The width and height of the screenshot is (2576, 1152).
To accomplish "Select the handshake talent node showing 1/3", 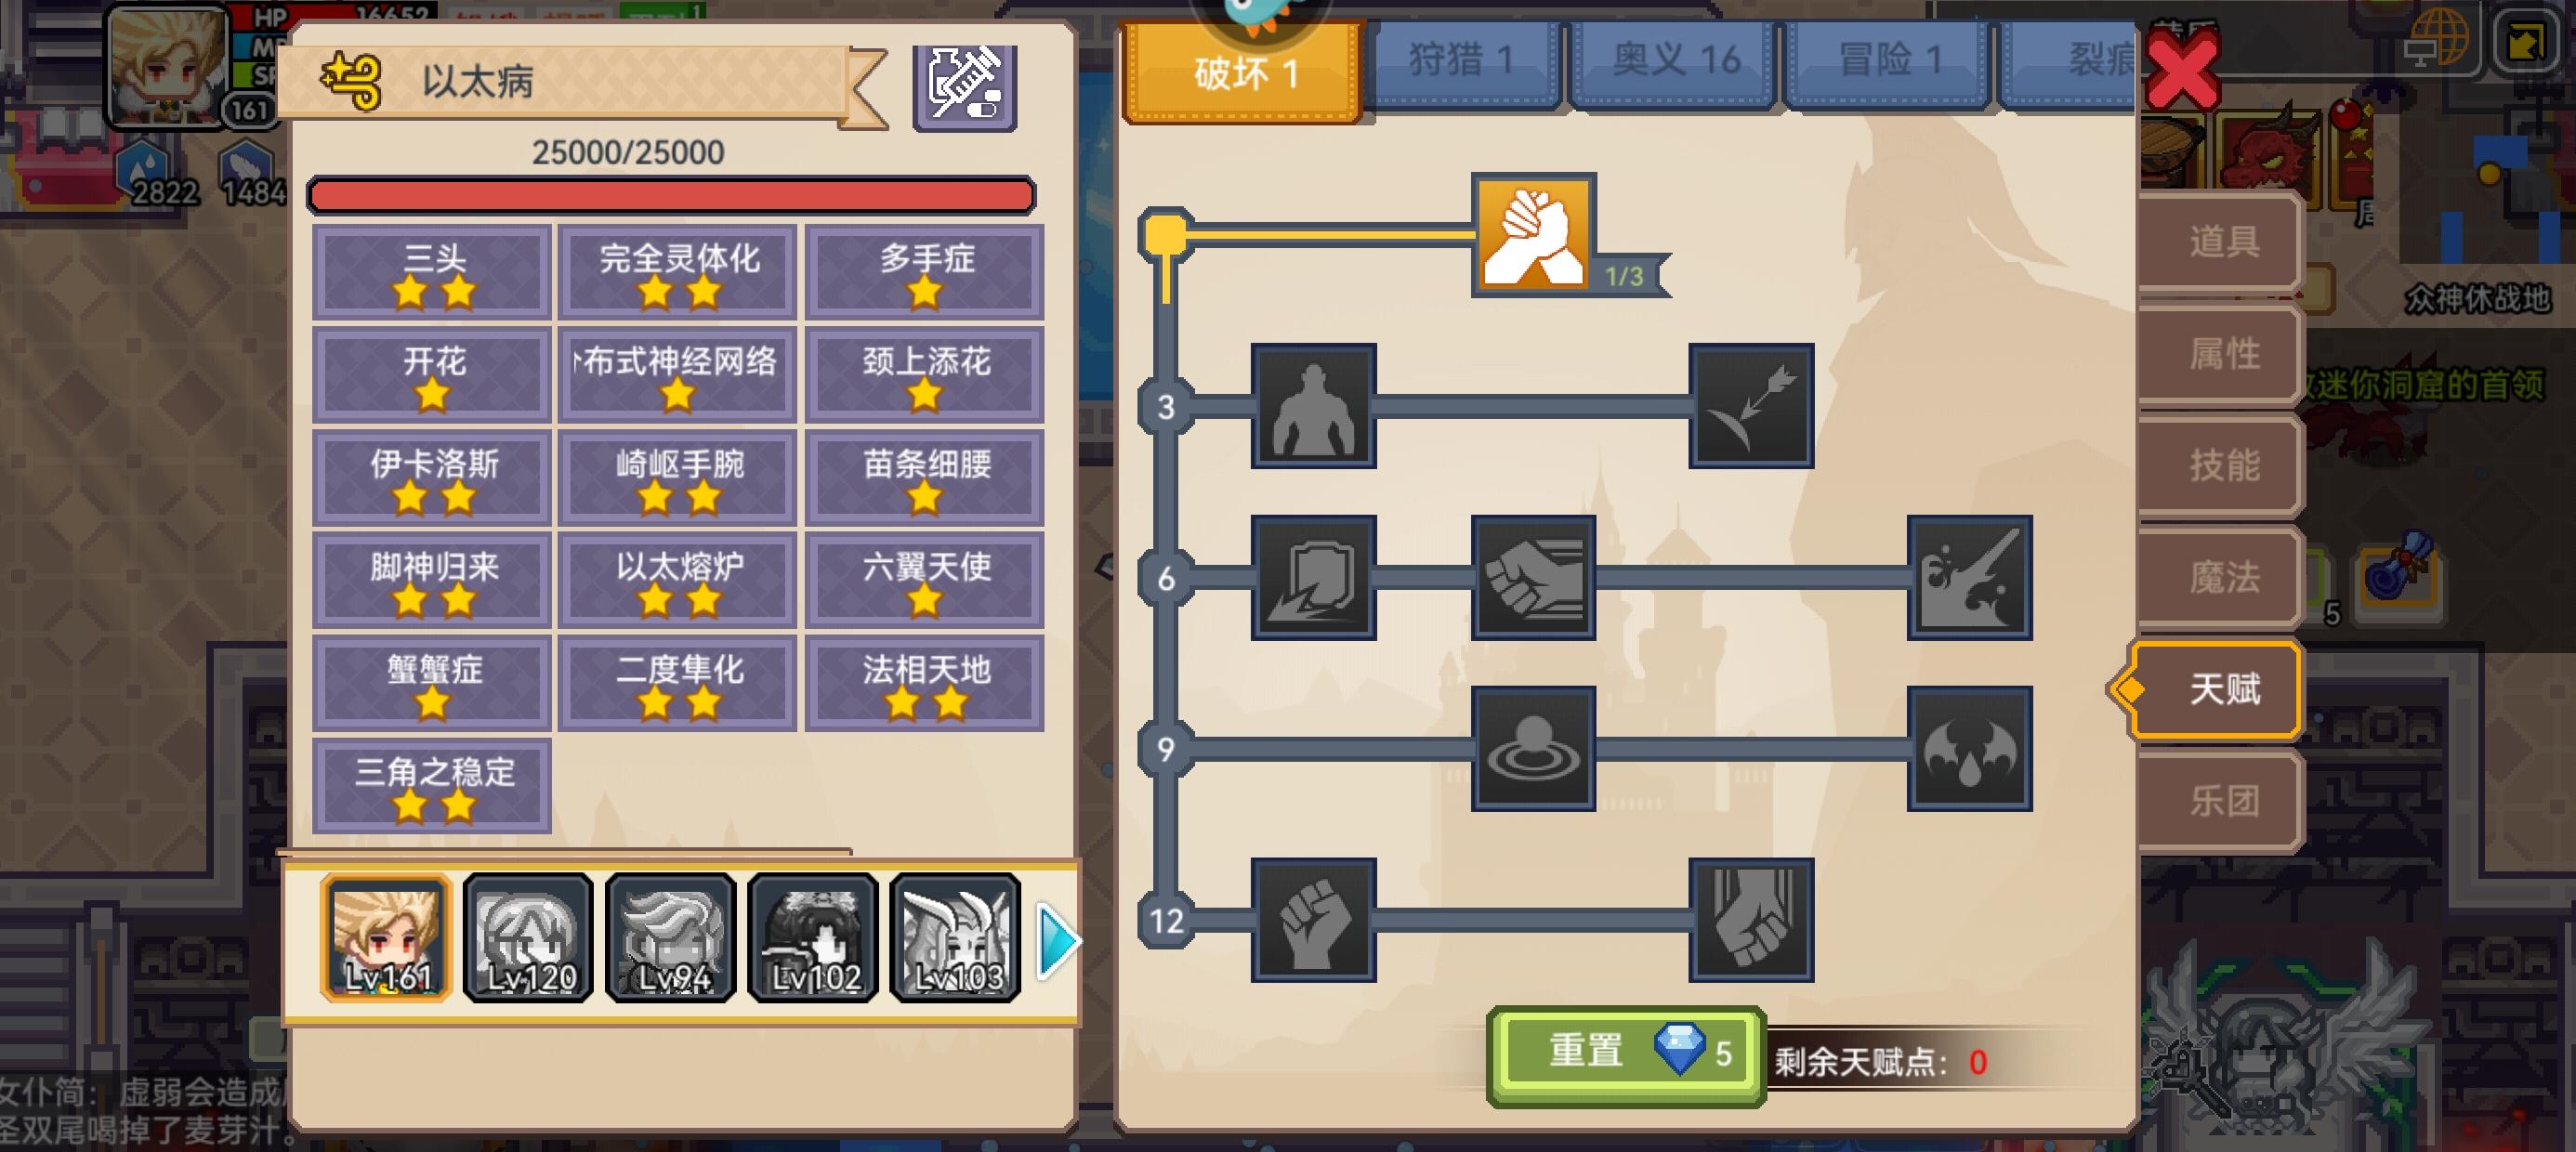I will pyautogui.click(x=1533, y=234).
